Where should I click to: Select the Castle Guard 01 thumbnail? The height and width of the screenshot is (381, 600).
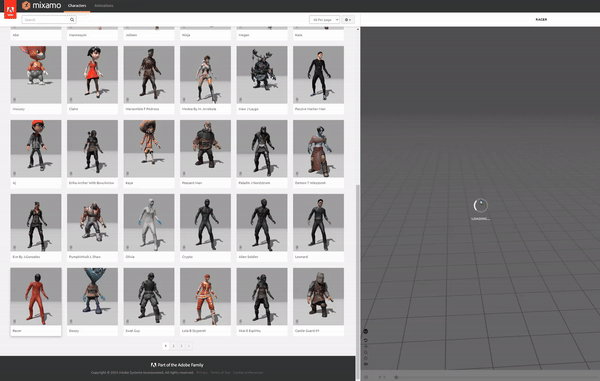[318, 296]
